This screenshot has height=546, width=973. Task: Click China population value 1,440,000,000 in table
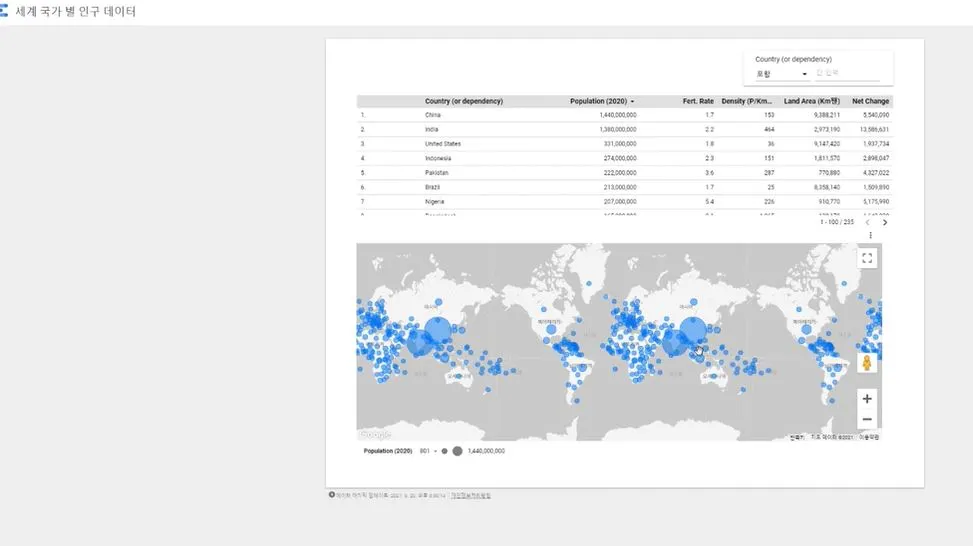[617, 115]
